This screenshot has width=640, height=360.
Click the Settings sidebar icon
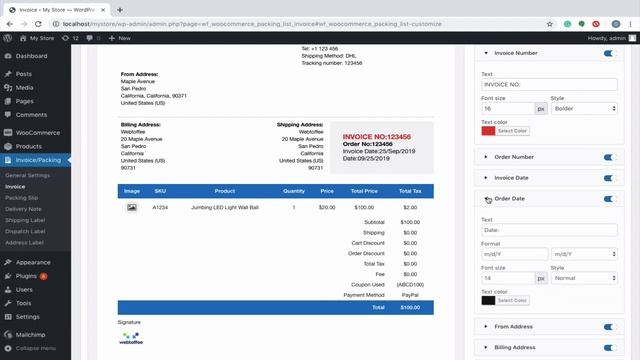[x=8, y=317]
